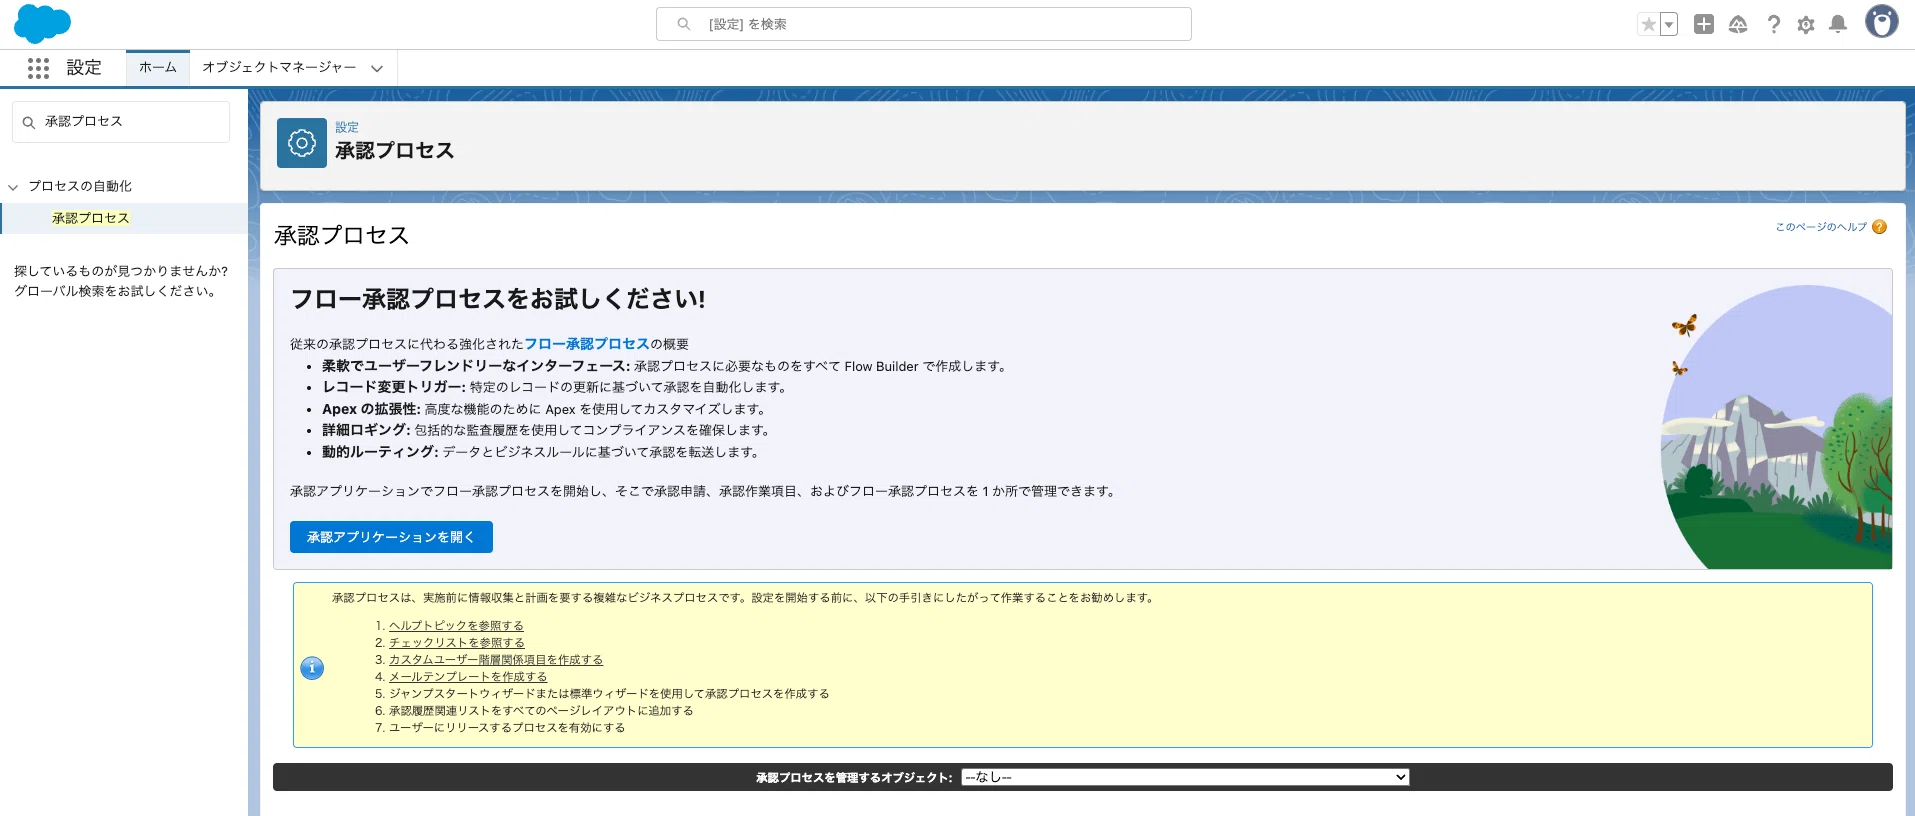Click the global actions plus icon
Screen dimensions: 1915x816
1704,24
